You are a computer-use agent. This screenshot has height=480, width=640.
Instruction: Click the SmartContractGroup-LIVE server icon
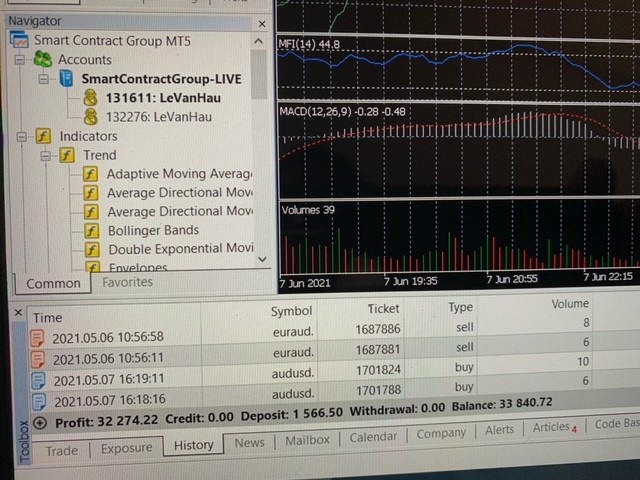click(x=67, y=78)
